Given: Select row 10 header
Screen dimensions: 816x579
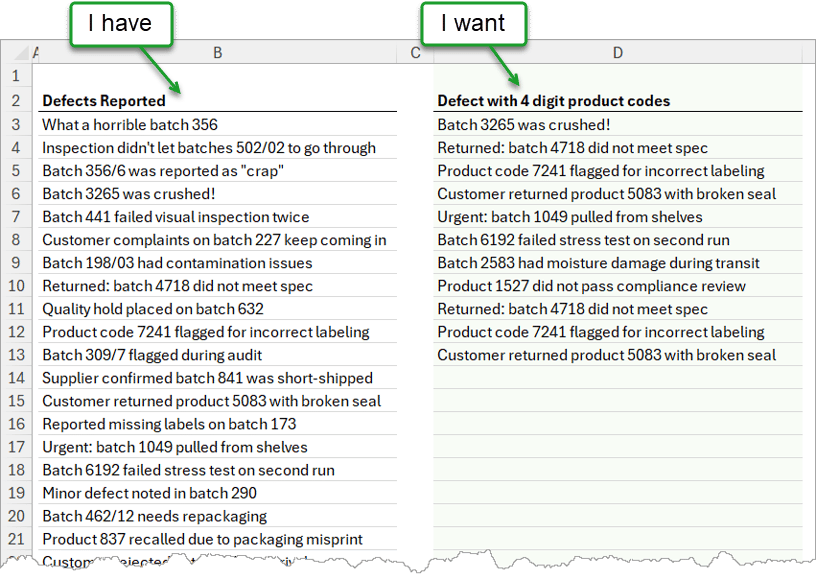Looking at the screenshot, I should (x=16, y=286).
